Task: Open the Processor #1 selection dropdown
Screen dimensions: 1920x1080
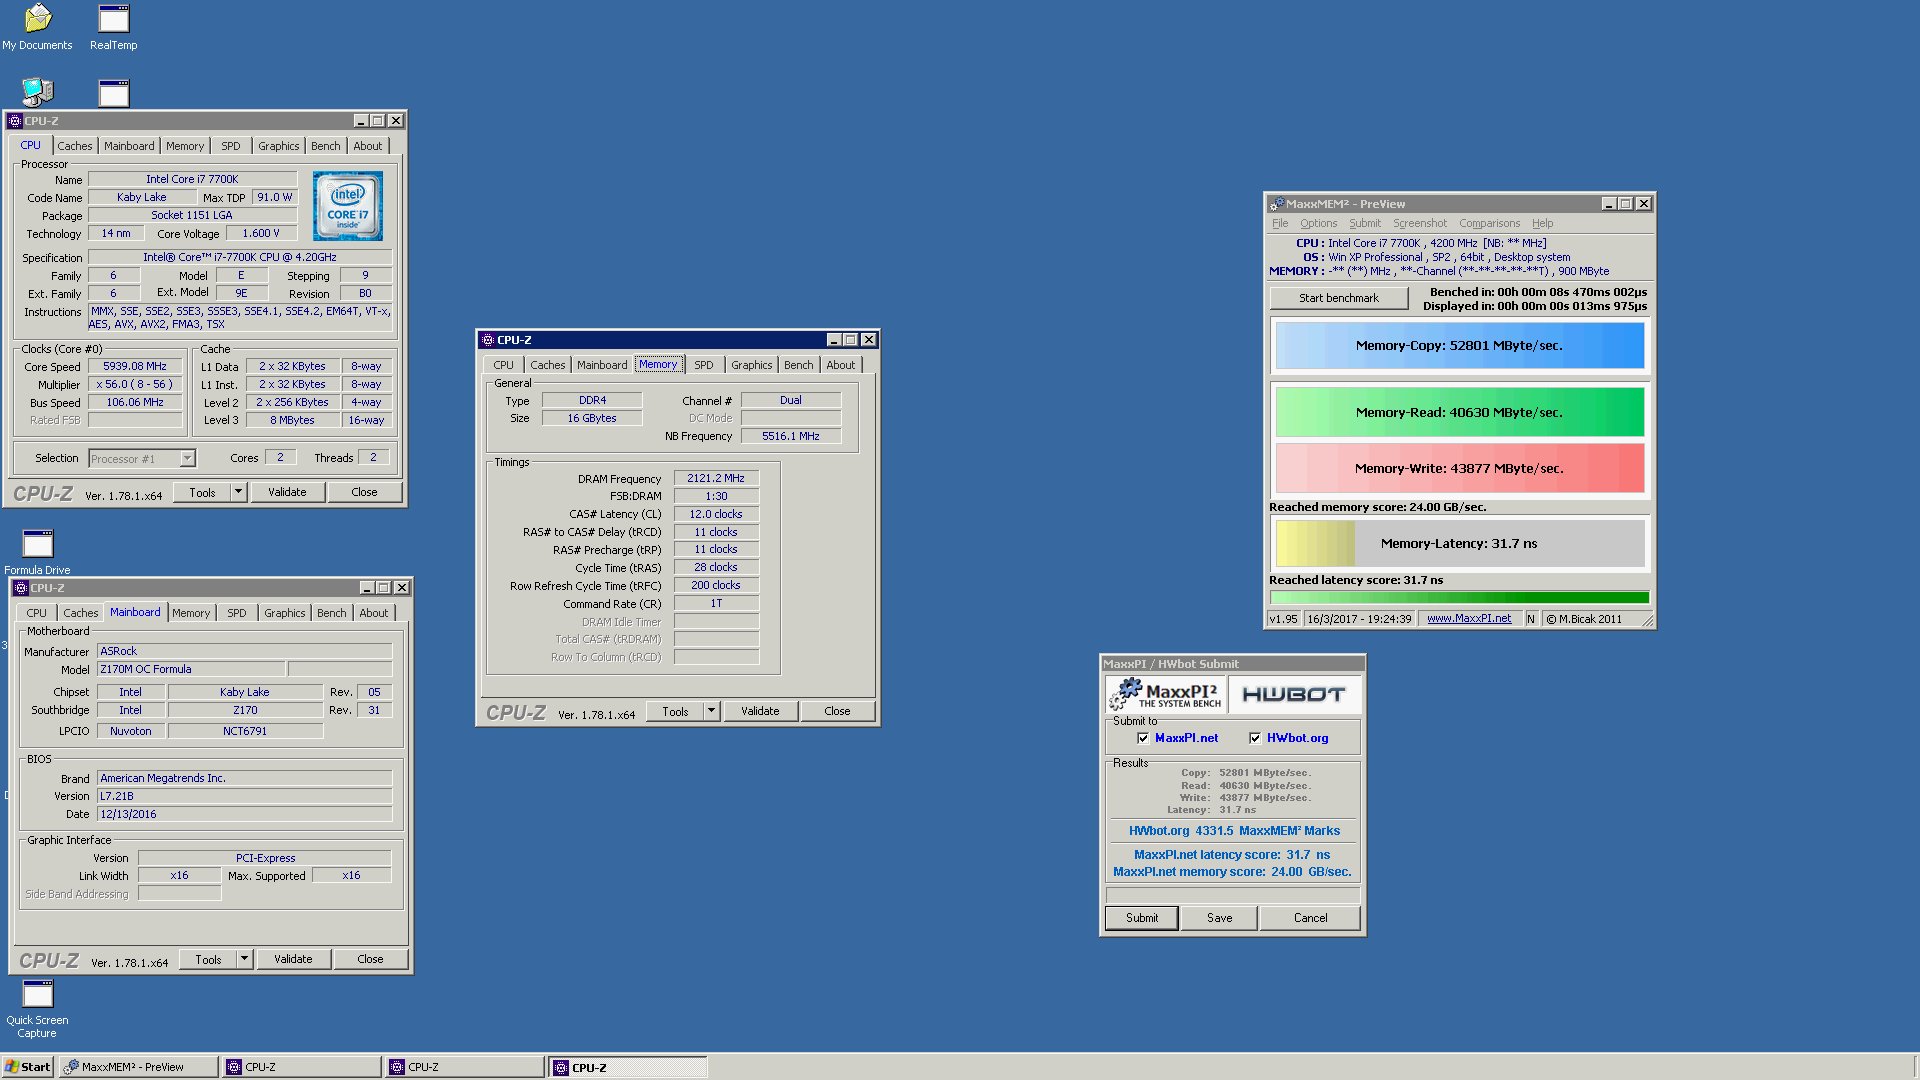Action: [187, 458]
